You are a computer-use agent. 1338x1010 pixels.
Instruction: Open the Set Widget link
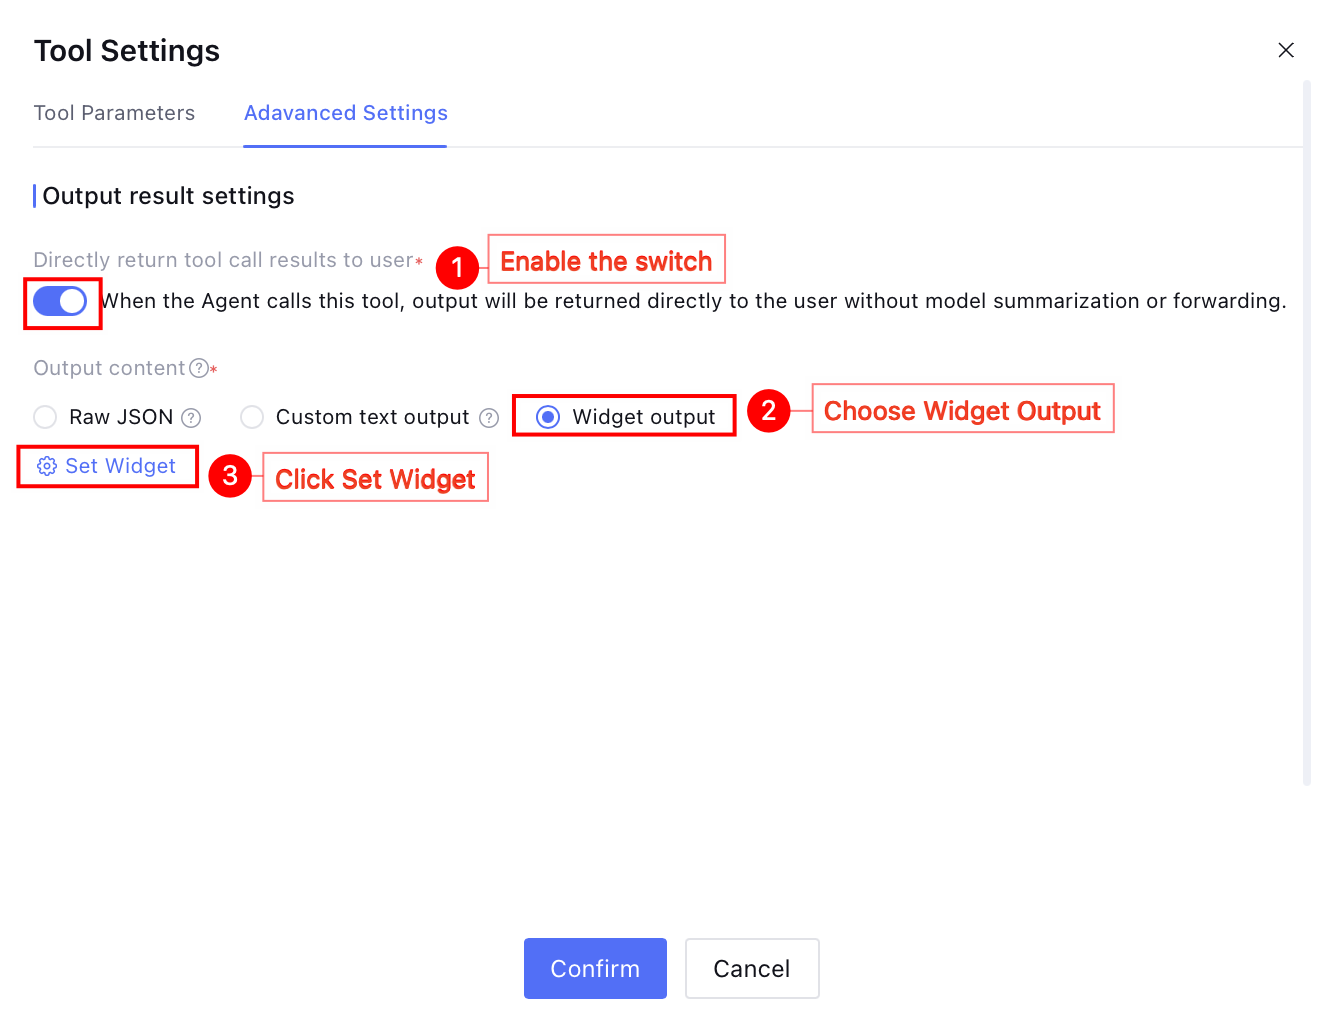pyautogui.click(x=120, y=466)
